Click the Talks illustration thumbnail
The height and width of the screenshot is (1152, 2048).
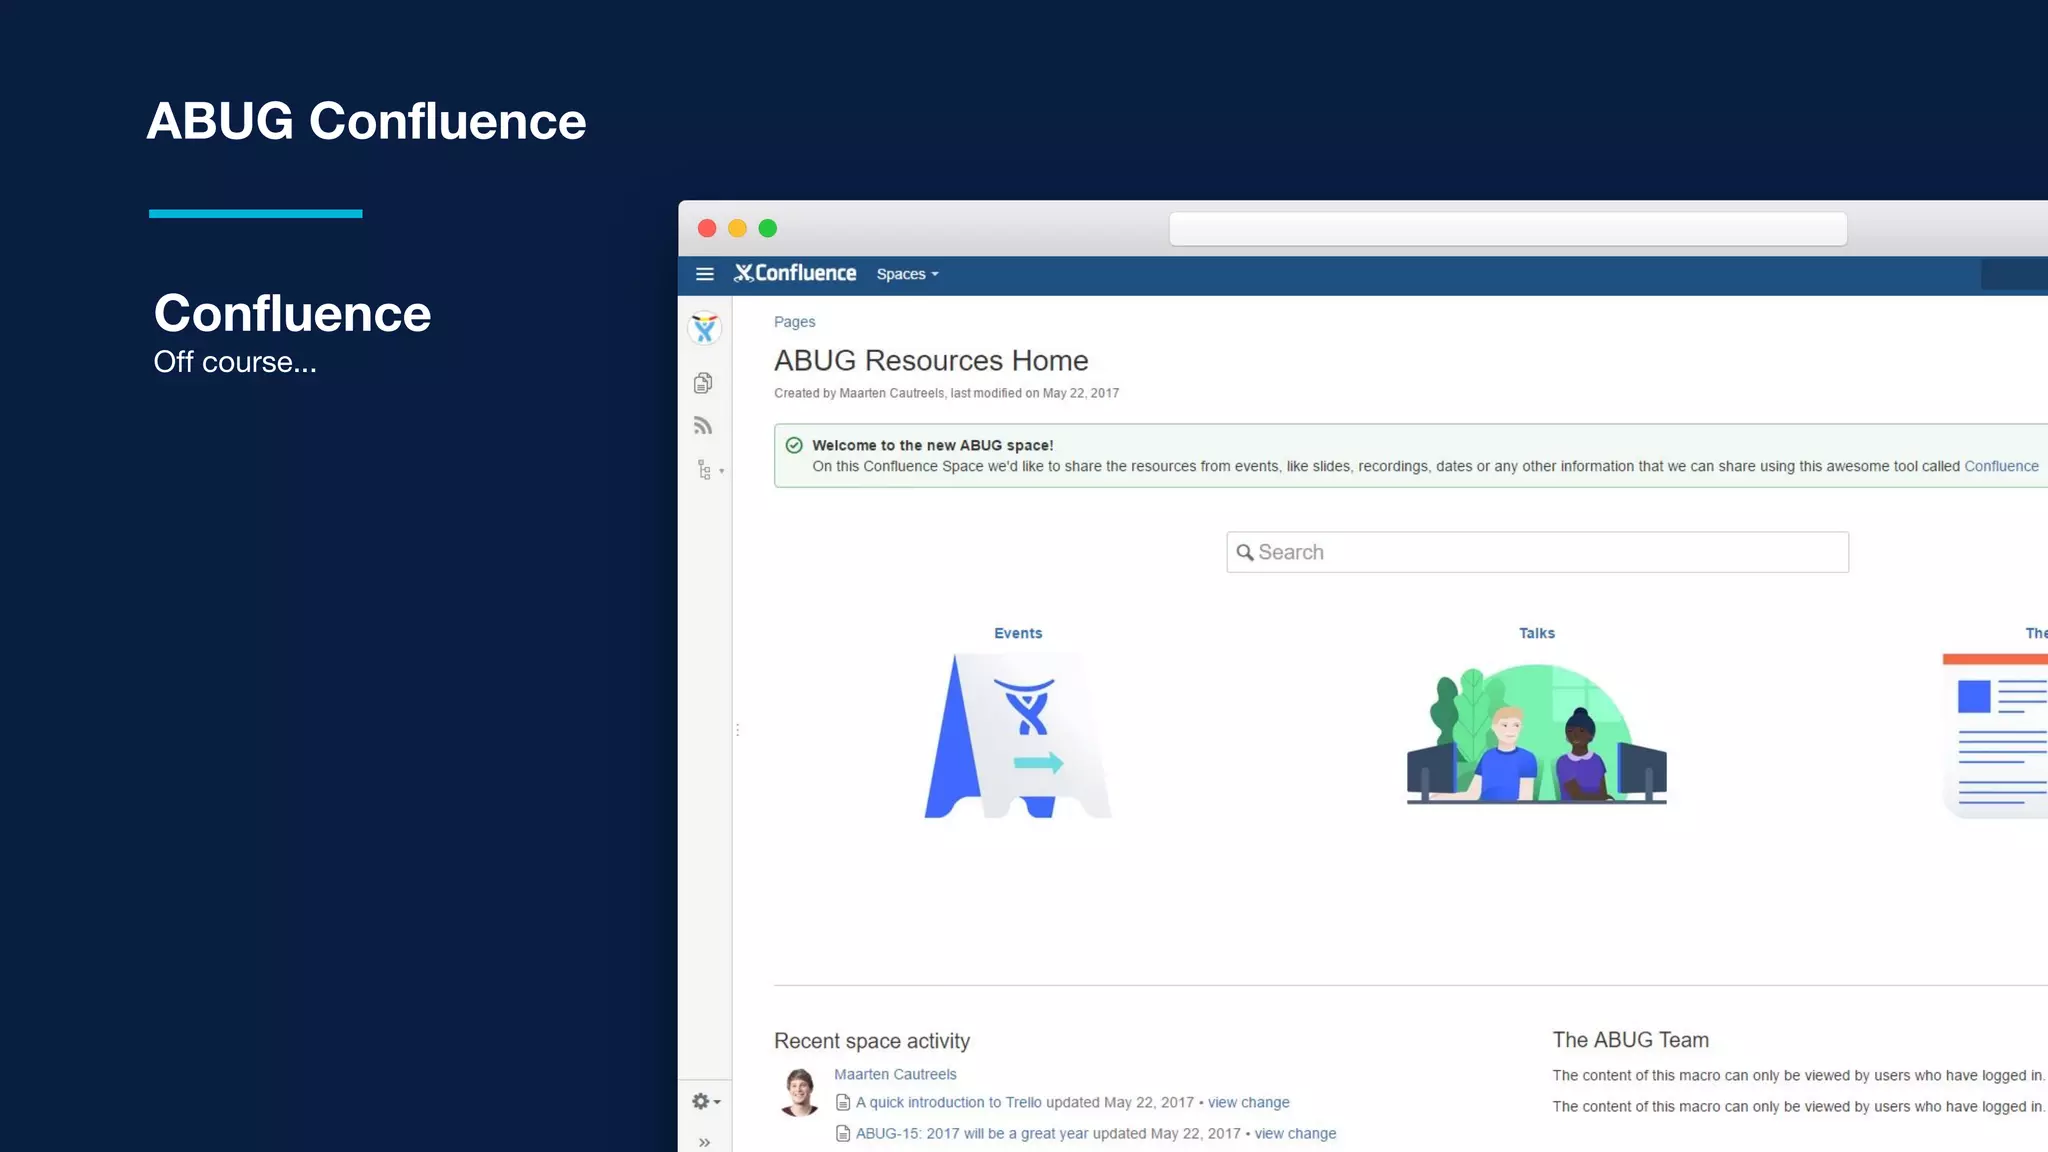(1536, 735)
